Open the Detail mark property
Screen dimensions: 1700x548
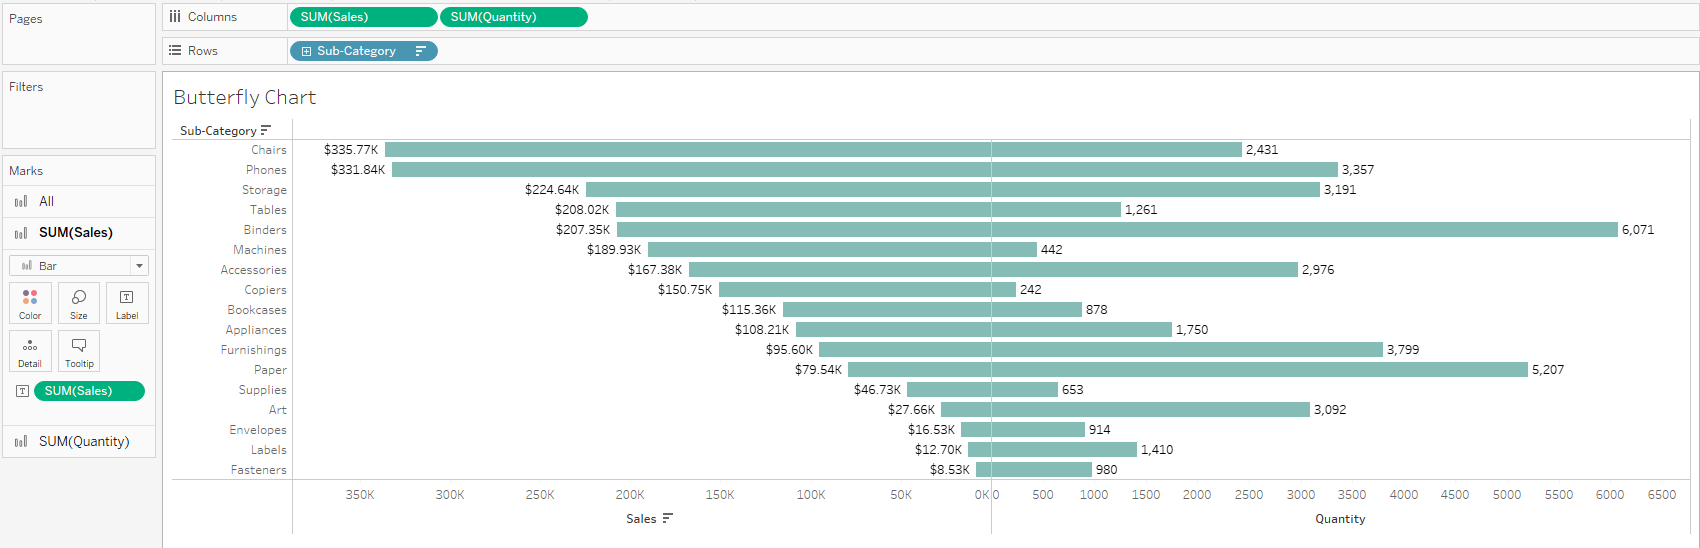[30, 351]
